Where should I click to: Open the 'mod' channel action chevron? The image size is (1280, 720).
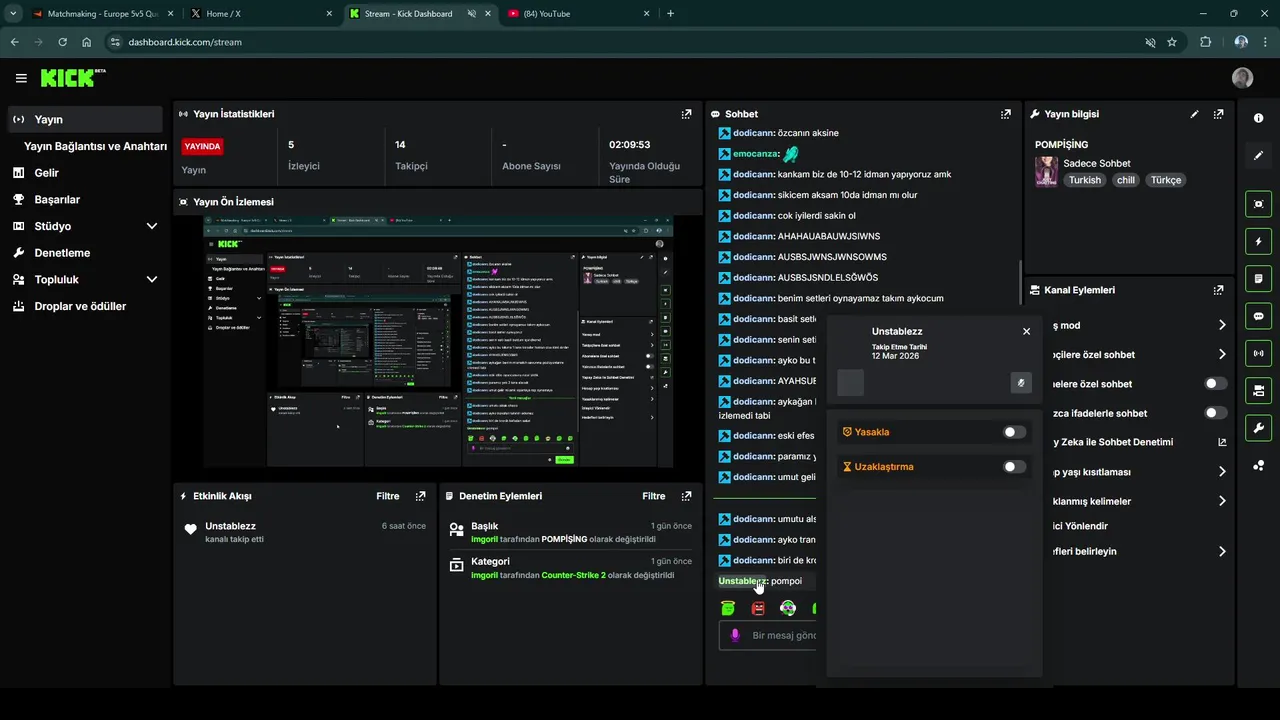click(x=1222, y=325)
